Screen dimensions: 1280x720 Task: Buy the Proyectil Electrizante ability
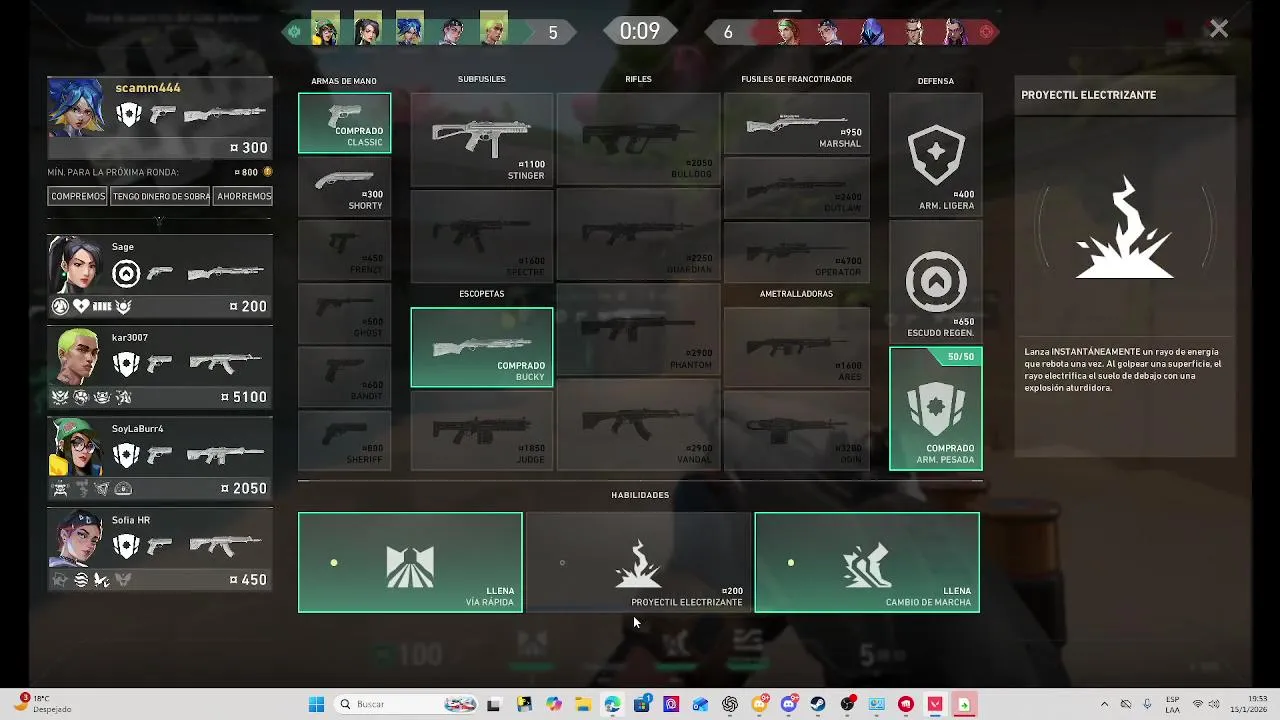(638, 562)
